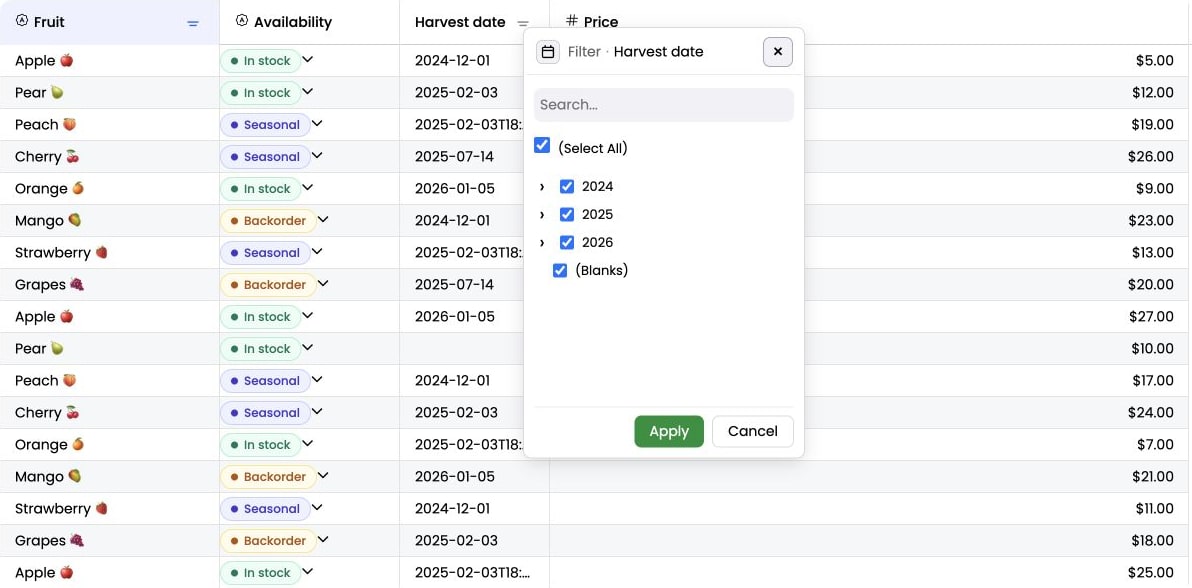Open the availability dropdown in the $26.00 Cherry row
The width and height of the screenshot is (1192, 588).
click(317, 156)
